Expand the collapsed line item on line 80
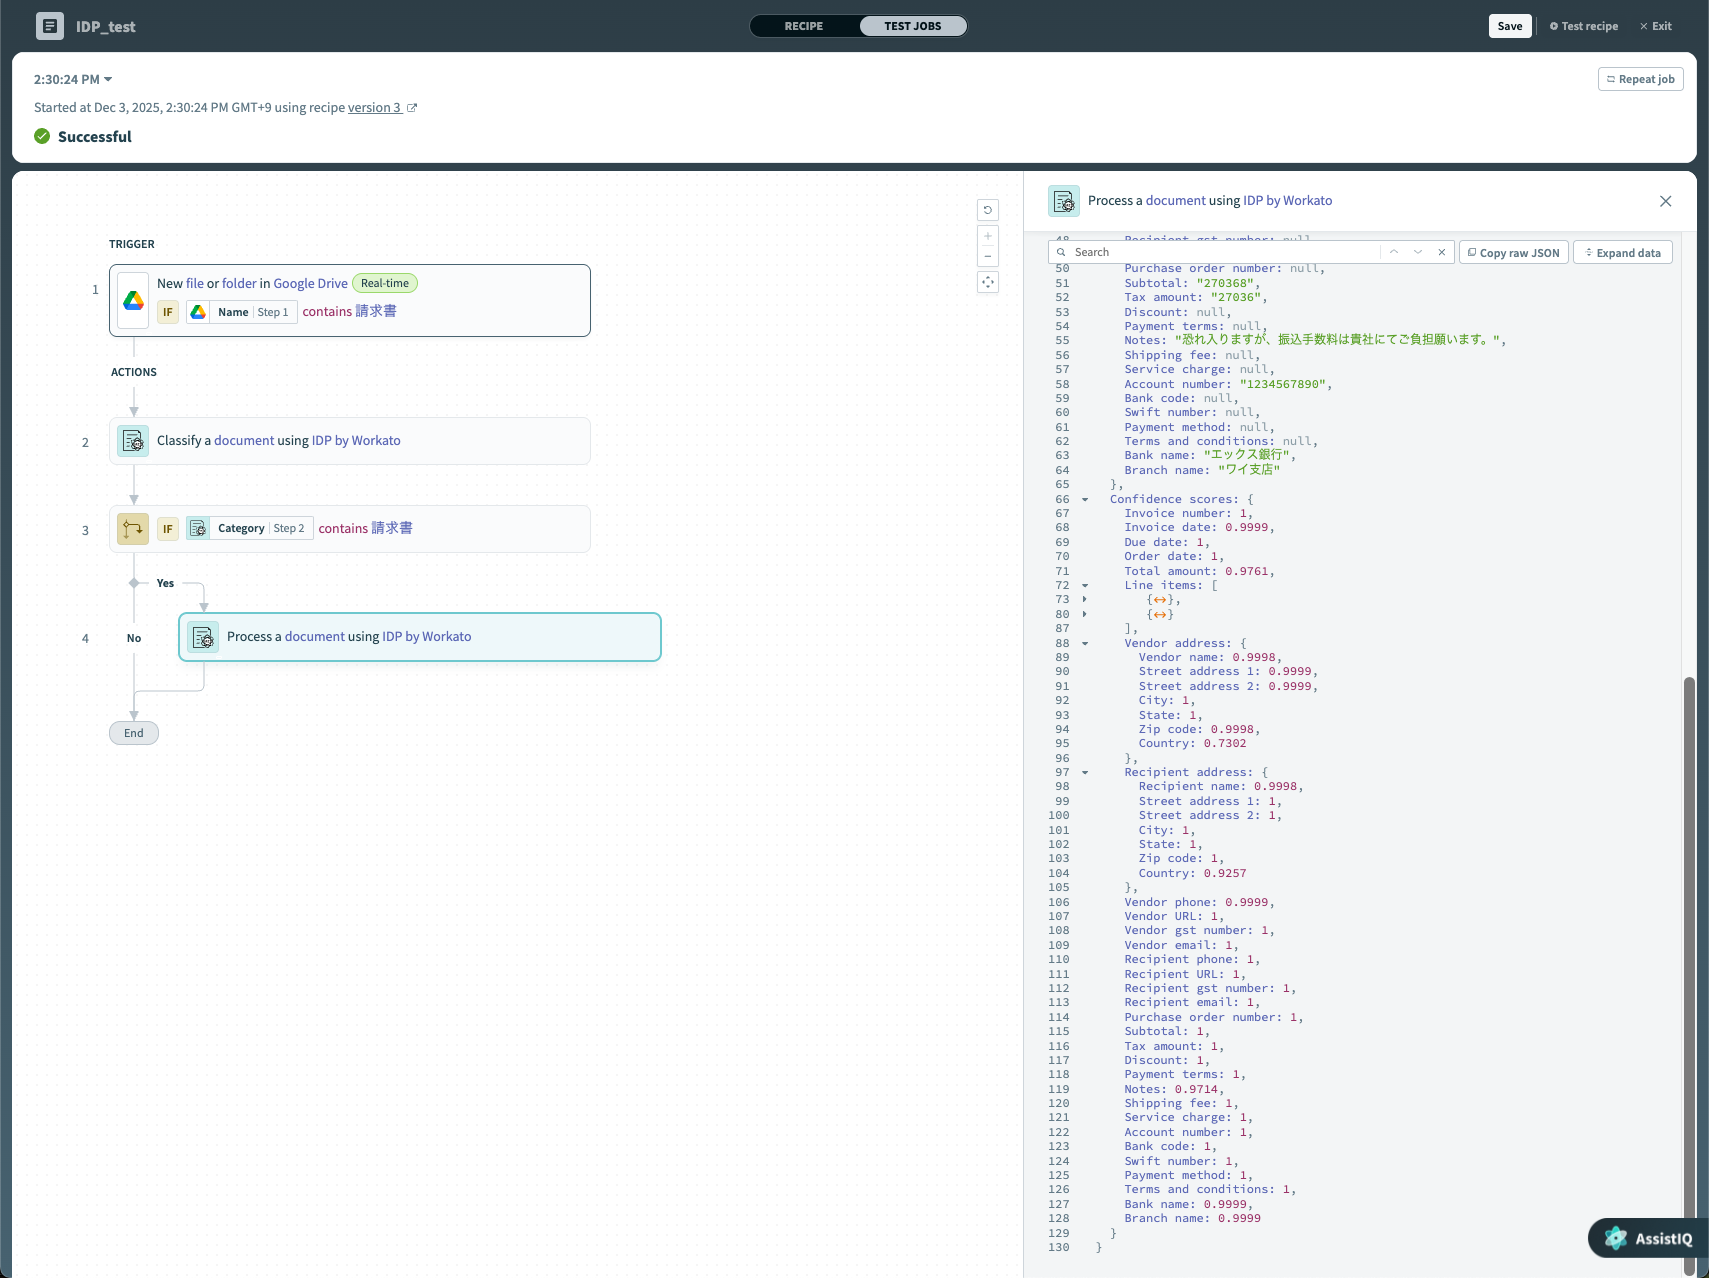 click(x=1085, y=615)
